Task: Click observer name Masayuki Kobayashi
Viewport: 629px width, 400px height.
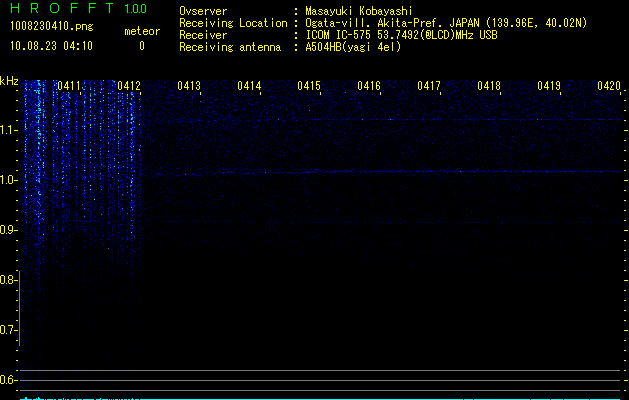Action: pos(359,11)
